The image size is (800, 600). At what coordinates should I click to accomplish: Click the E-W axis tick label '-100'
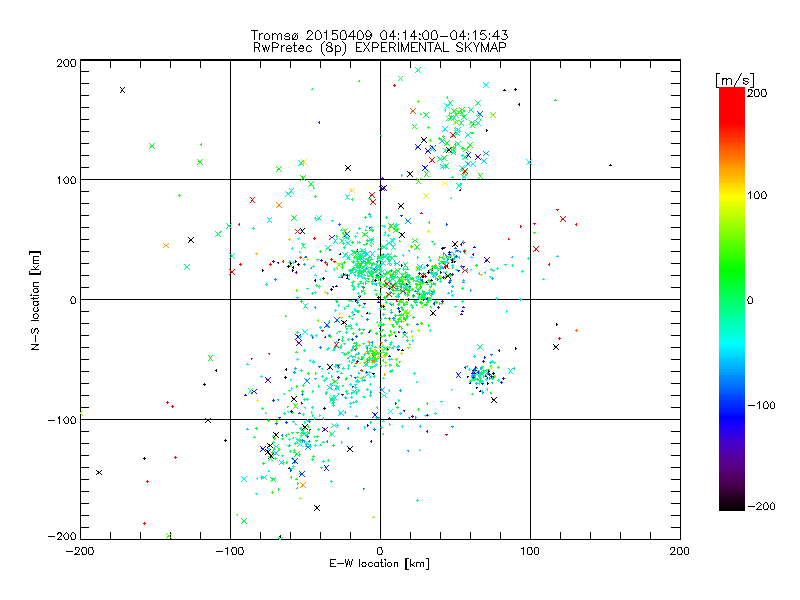pos(230,551)
